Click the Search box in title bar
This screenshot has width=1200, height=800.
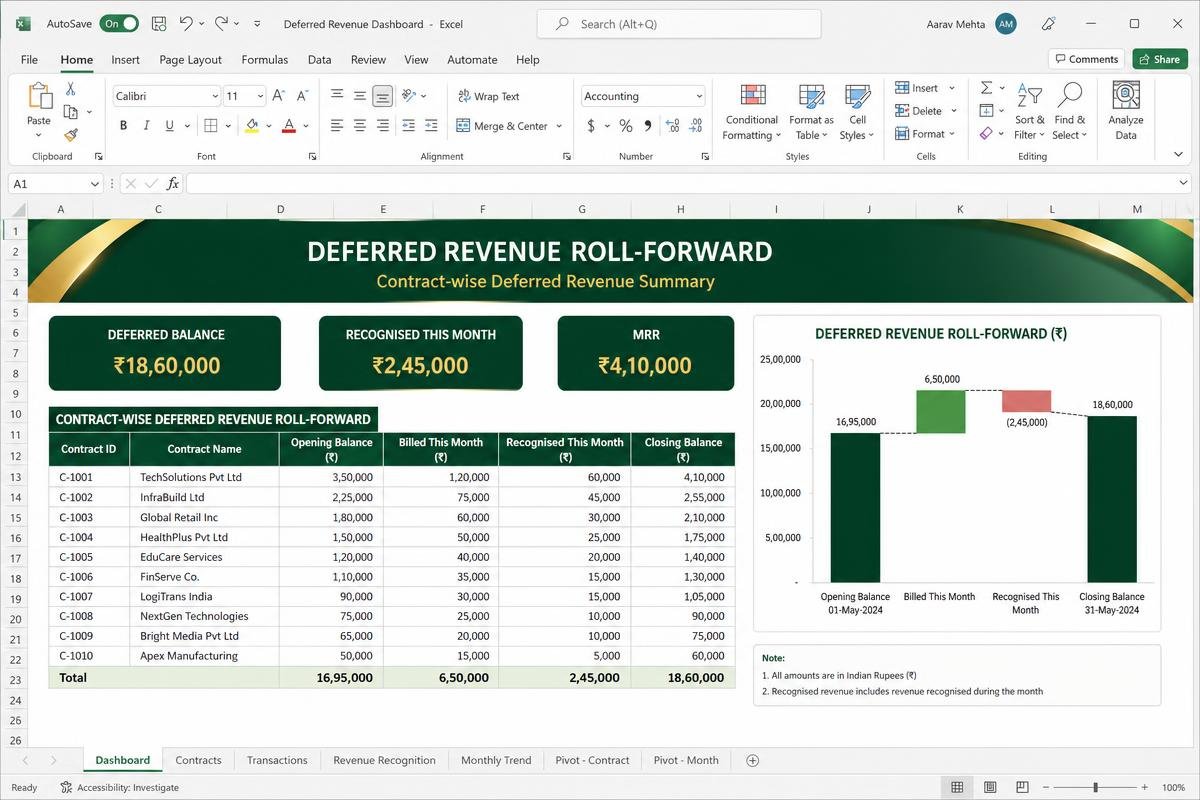679,23
